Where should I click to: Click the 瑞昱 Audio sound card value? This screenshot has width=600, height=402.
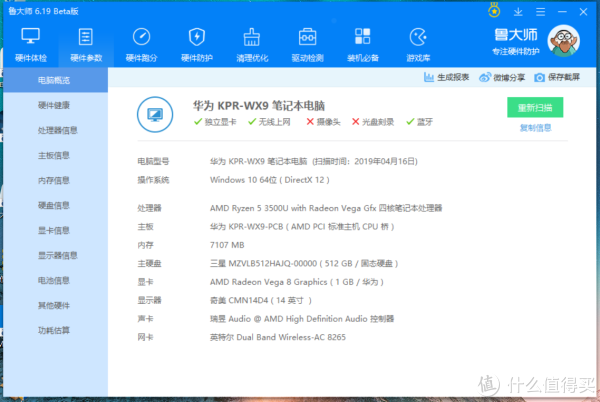[302, 319]
